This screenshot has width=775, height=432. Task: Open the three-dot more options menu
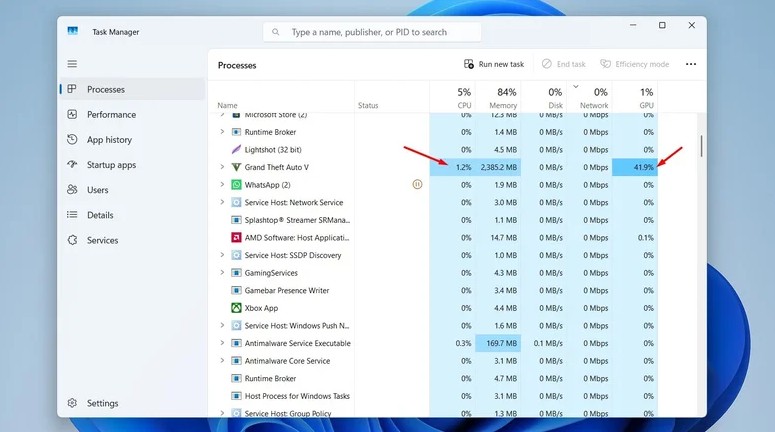[690, 64]
